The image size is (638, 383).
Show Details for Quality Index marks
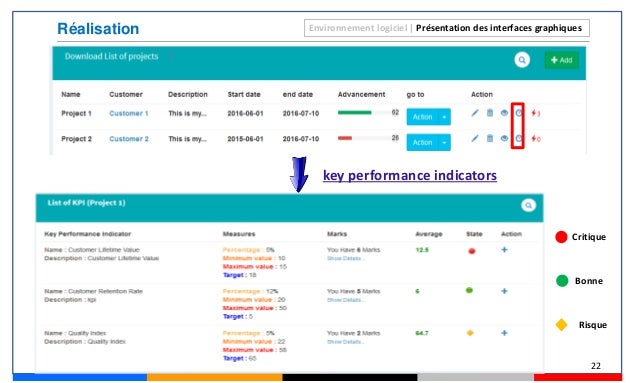click(x=346, y=342)
